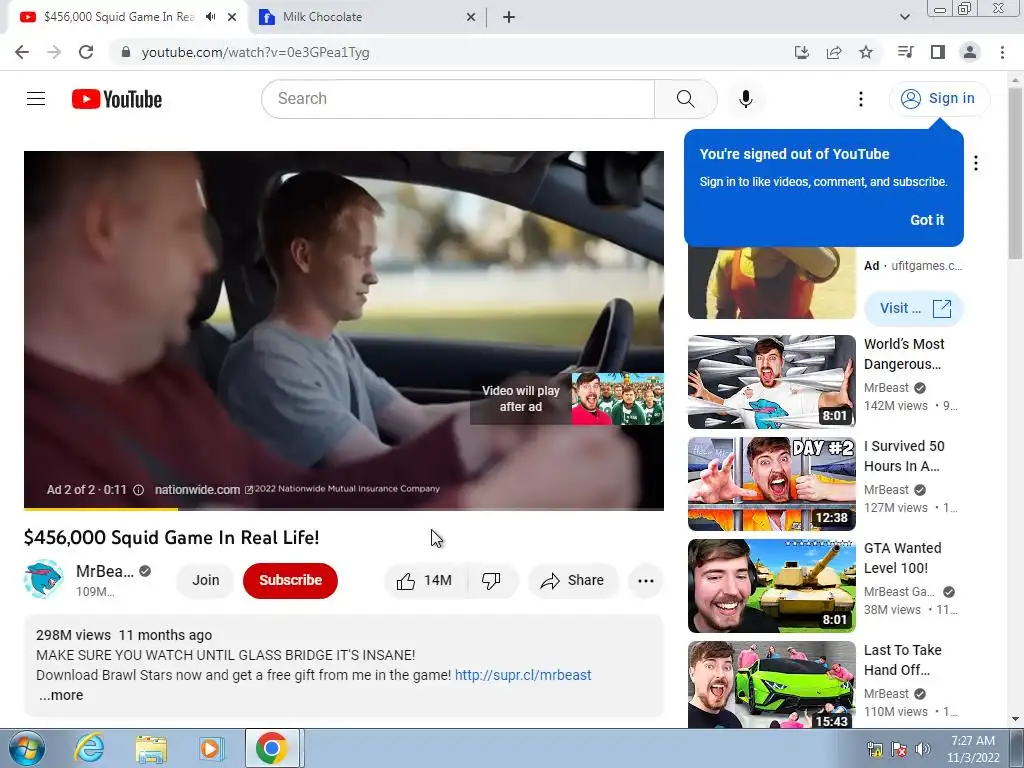Click the Video will play after ad preview

[x=567, y=399]
